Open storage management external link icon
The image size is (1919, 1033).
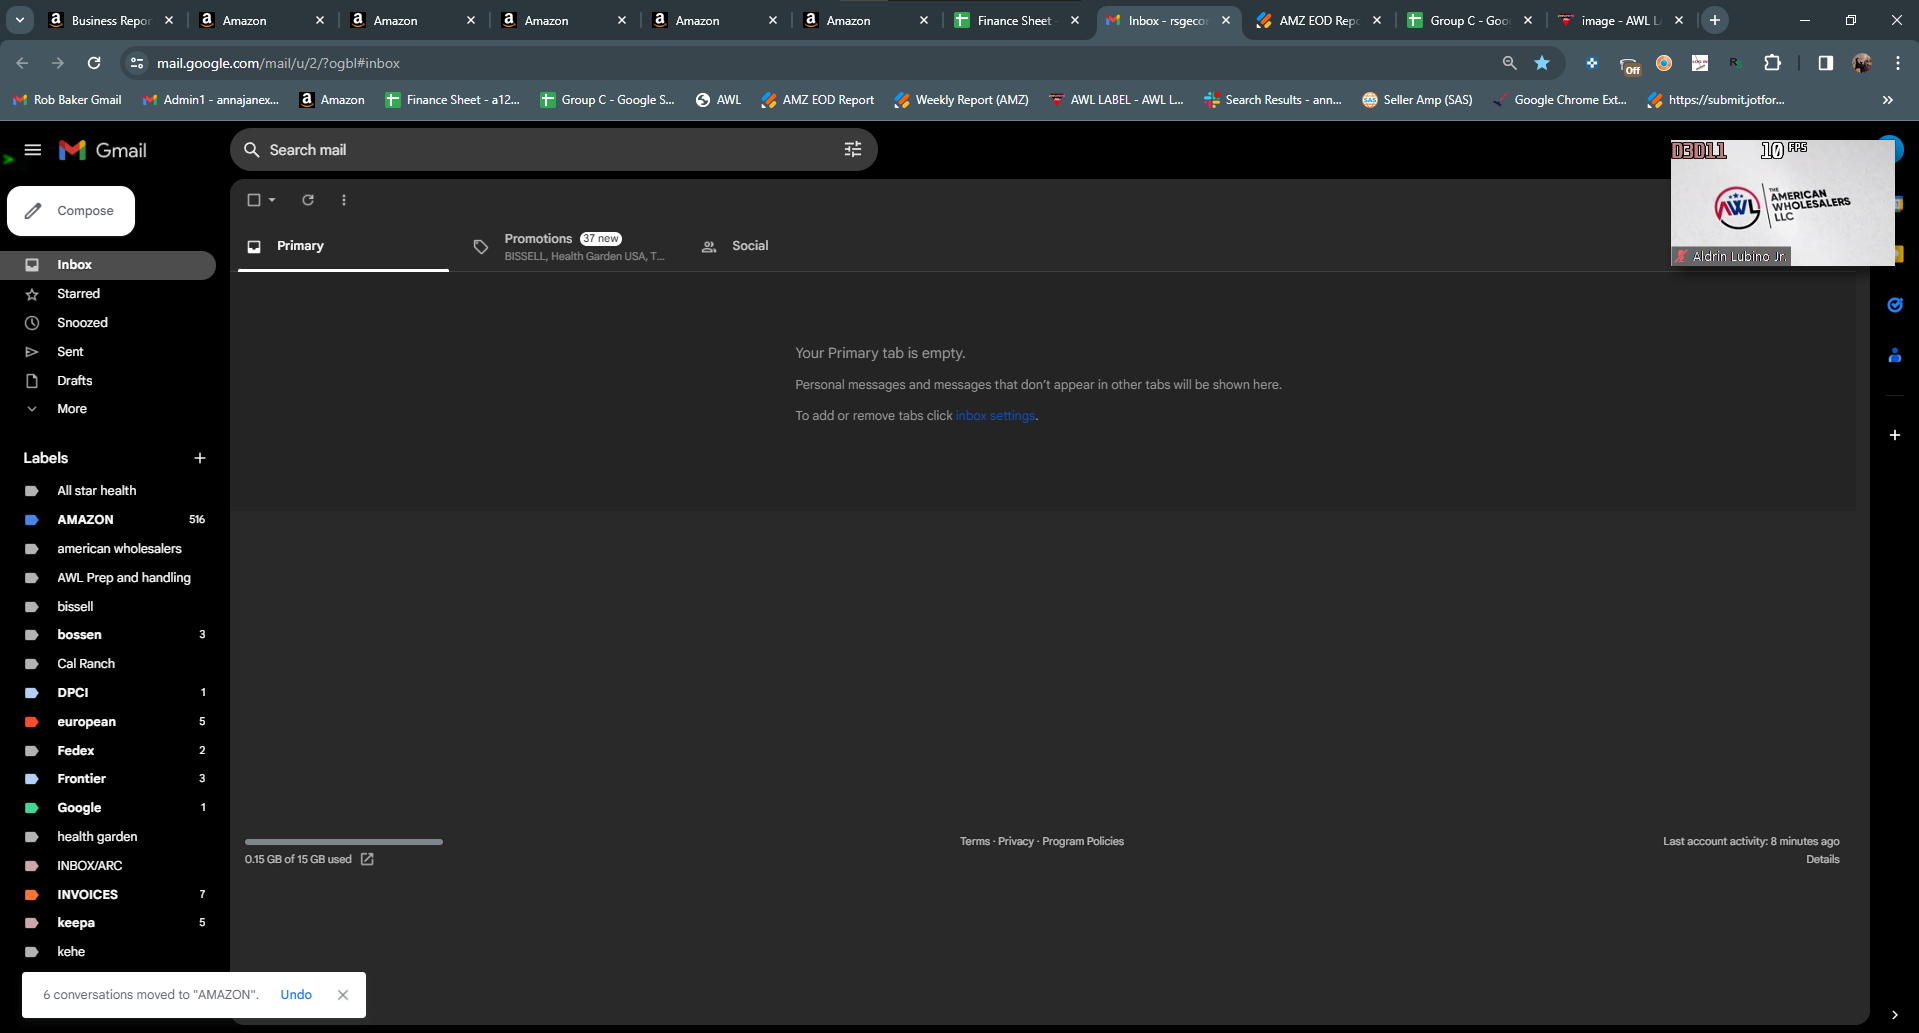(367, 859)
